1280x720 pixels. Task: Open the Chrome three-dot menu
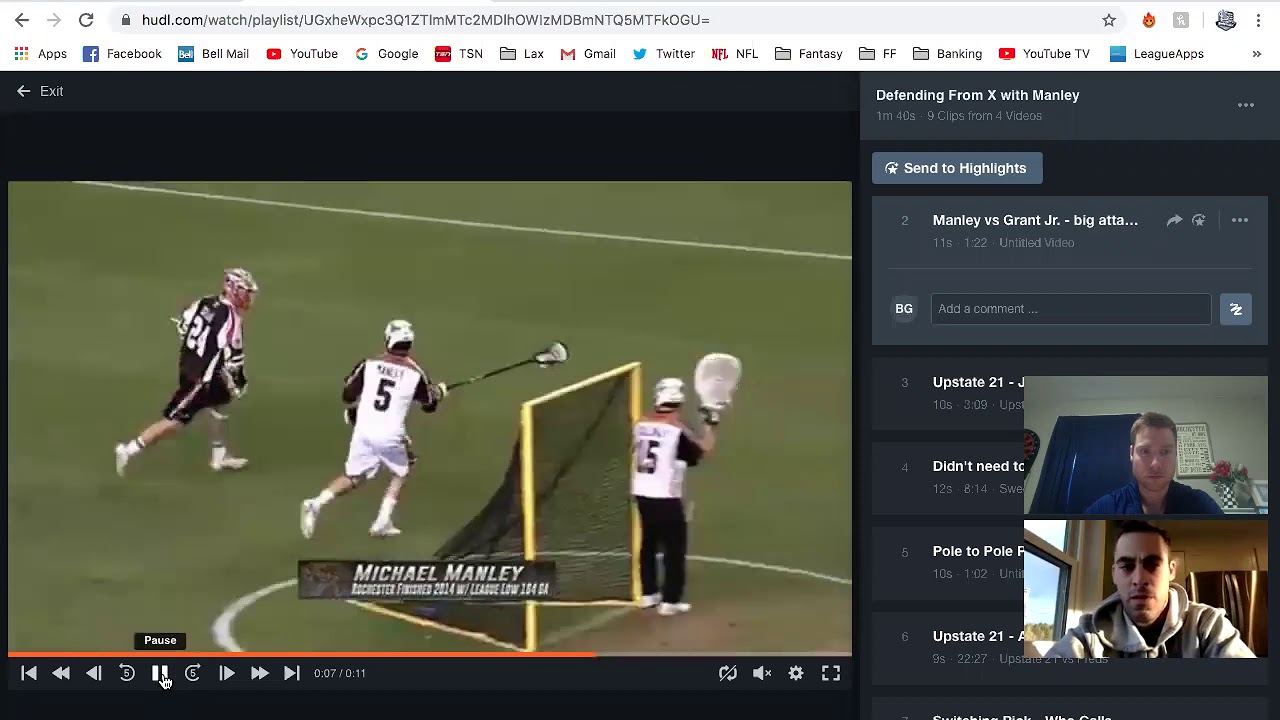(1258, 20)
